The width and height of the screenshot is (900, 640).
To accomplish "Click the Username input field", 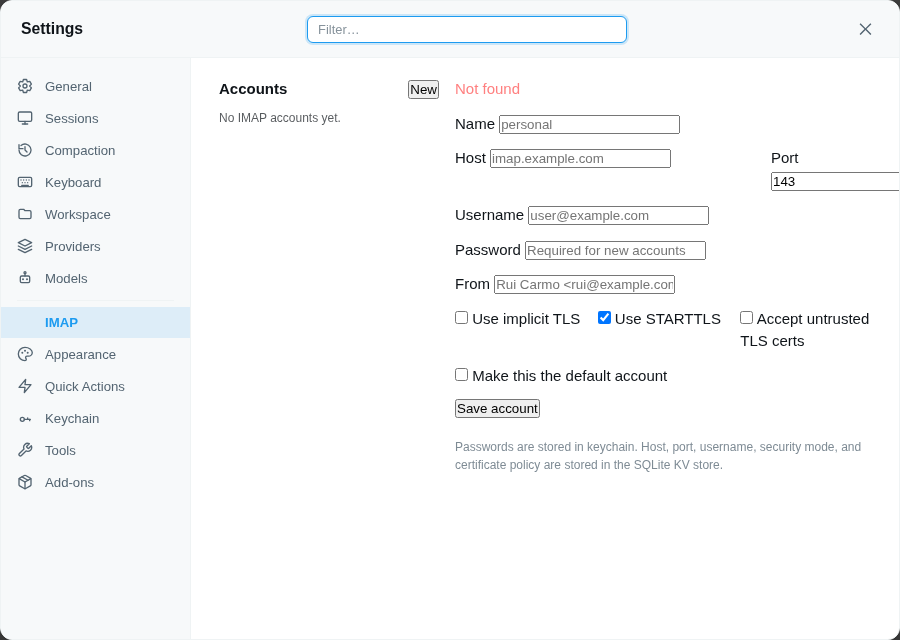I will coord(618,215).
